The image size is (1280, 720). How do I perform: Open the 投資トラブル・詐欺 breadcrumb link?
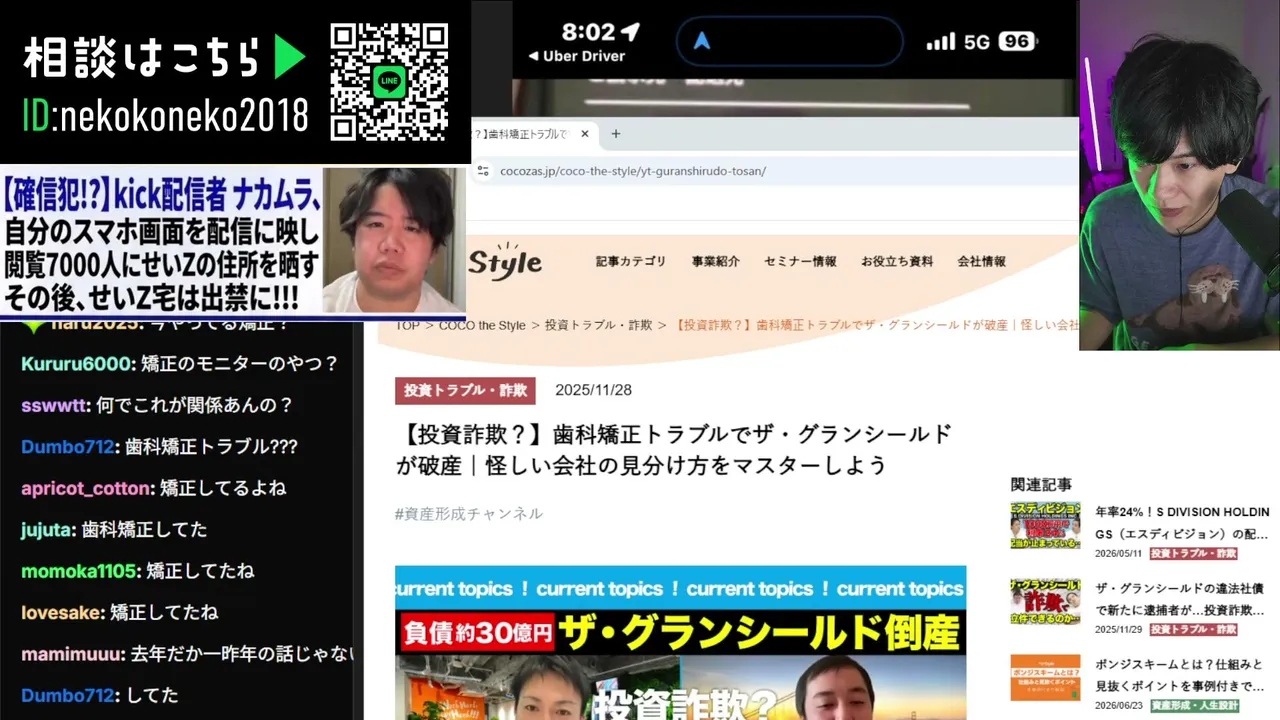[598, 325]
